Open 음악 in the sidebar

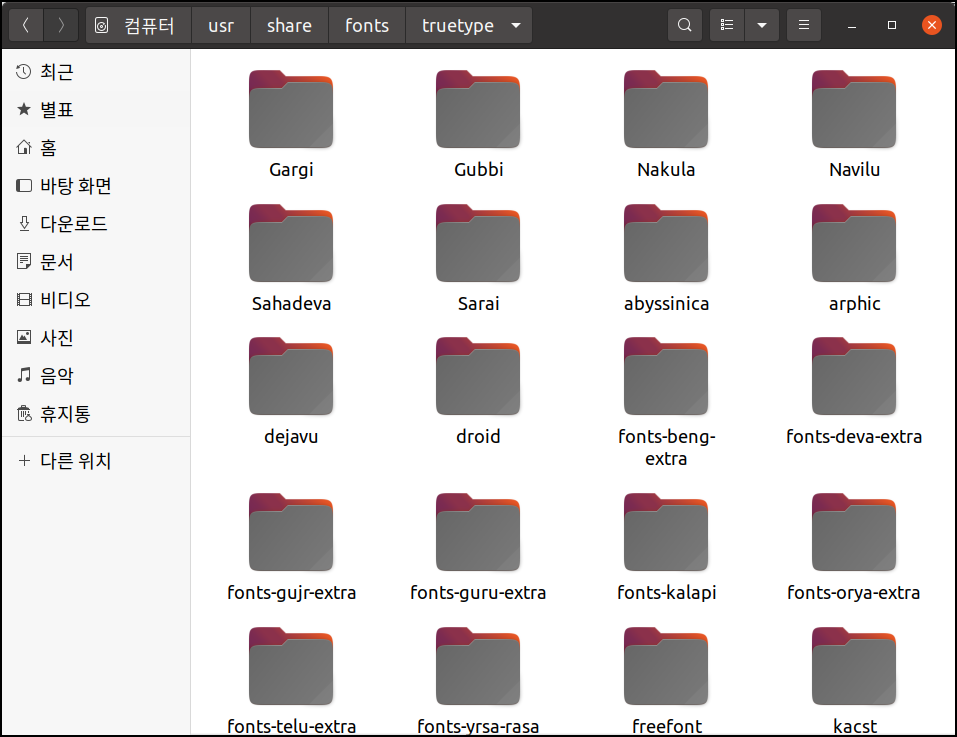[x=96, y=375]
